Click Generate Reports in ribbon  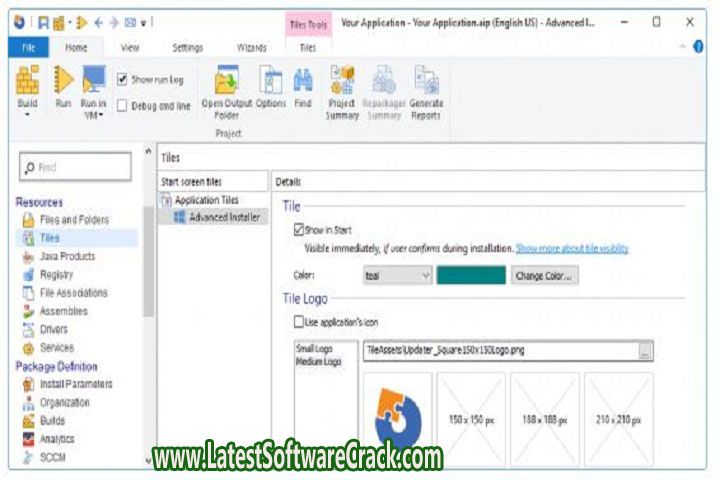(426, 92)
